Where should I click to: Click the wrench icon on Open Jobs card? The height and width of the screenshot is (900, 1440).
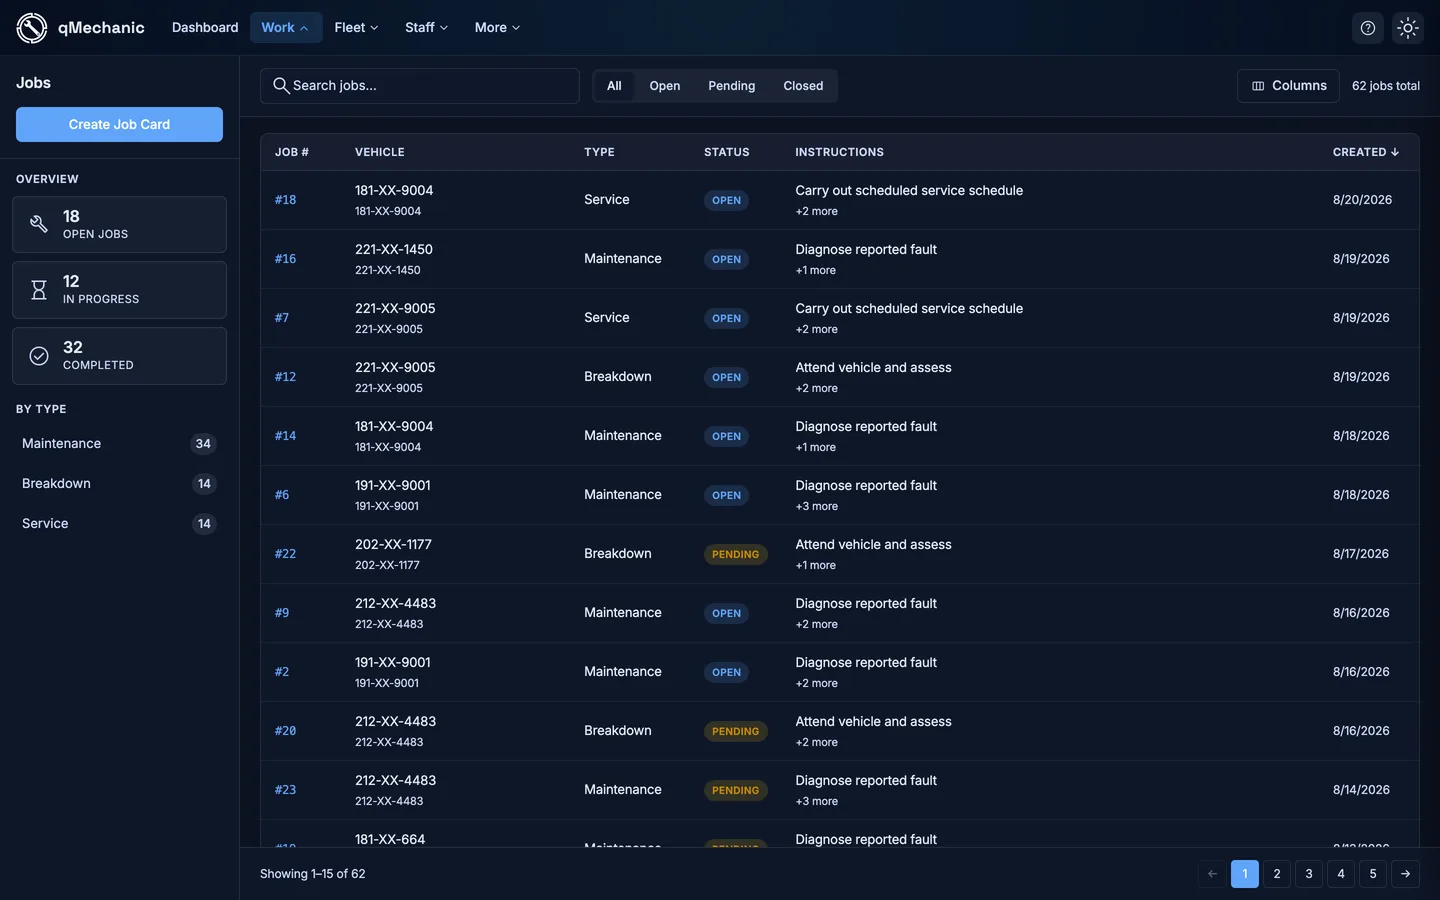click(39, 224)
